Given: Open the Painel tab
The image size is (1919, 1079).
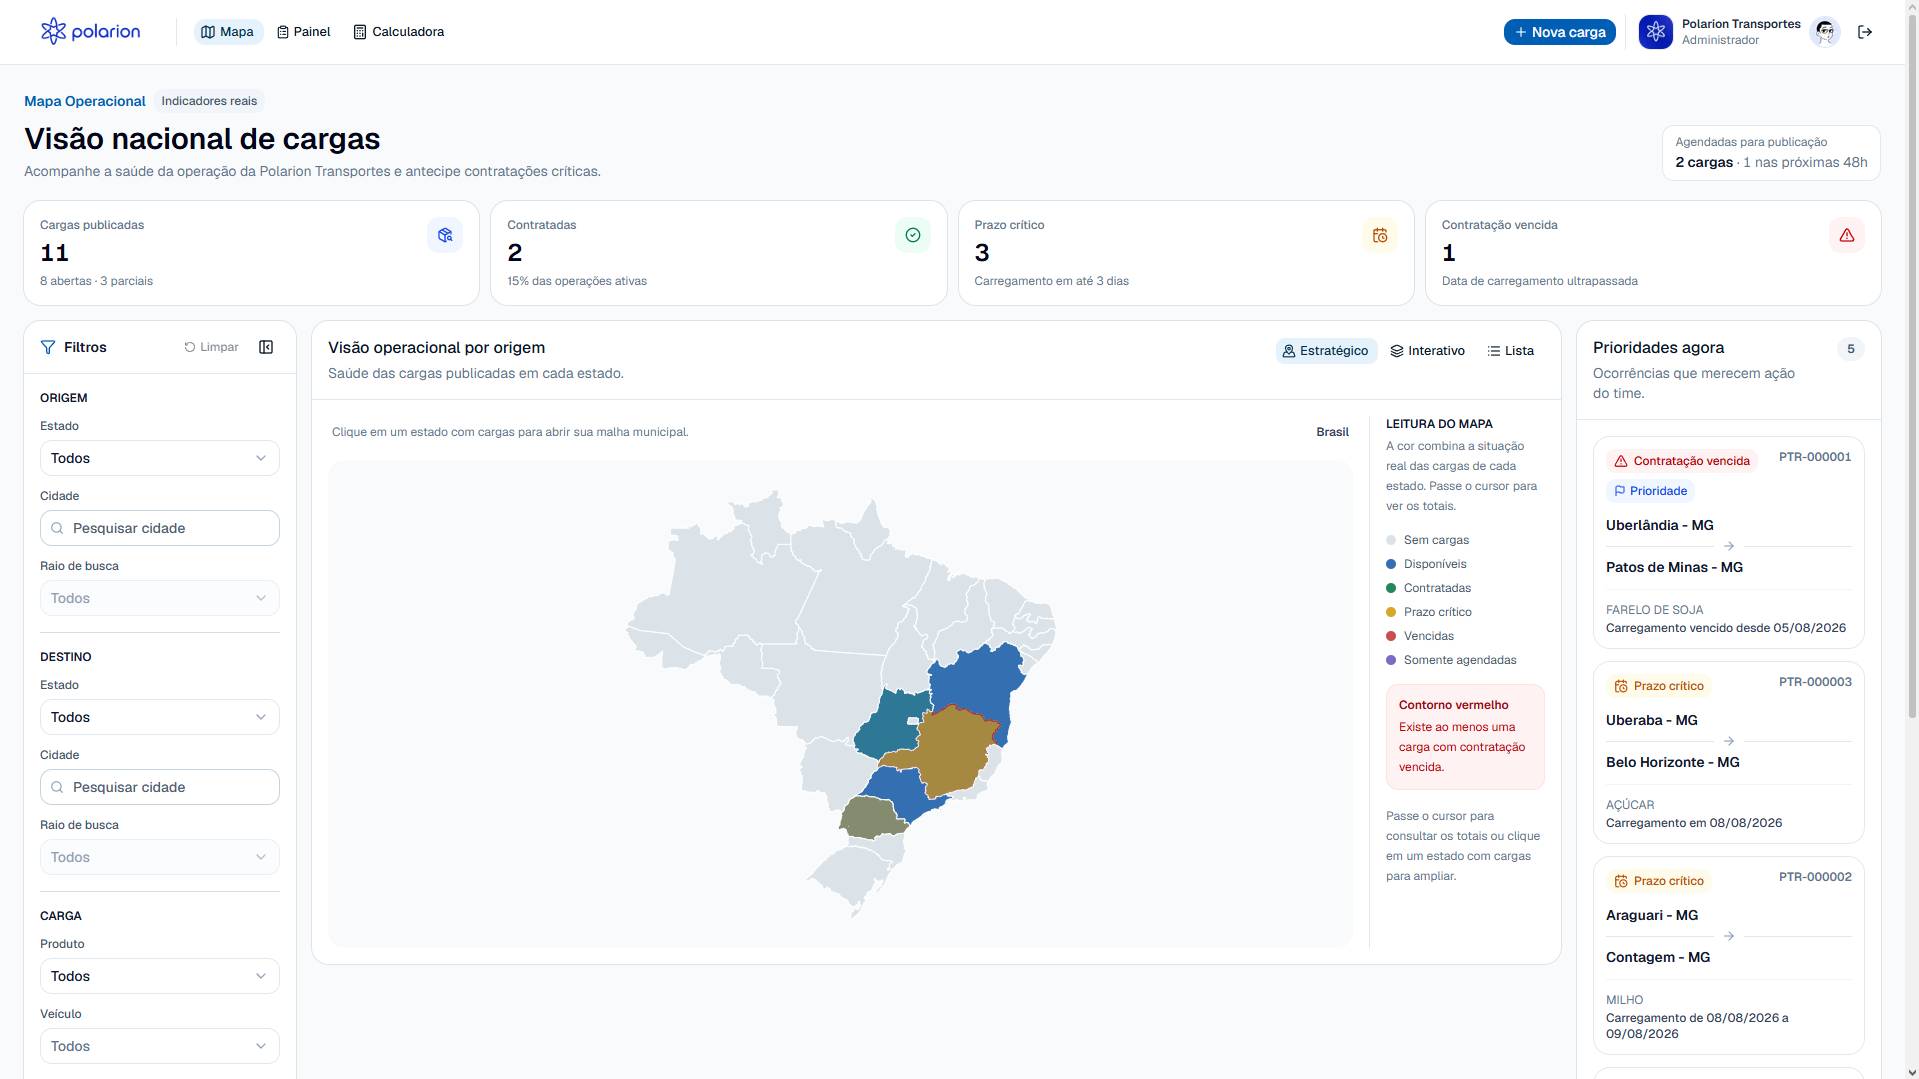Looking at the screenshot, I should click(x=304, y=32).
